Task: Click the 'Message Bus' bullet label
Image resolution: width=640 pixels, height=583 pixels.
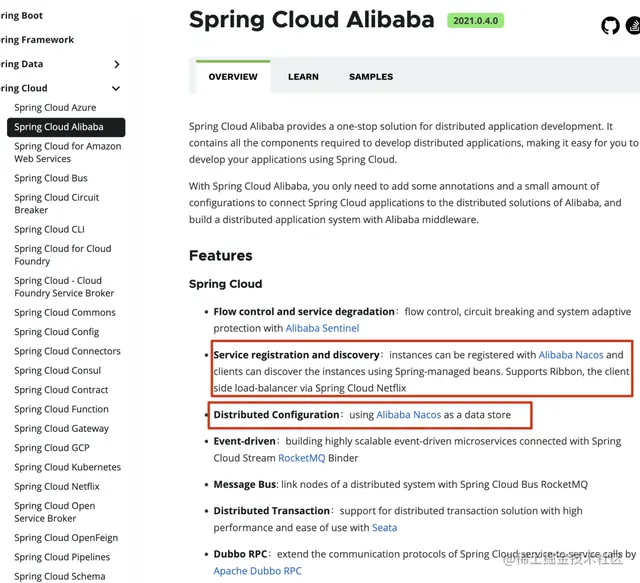Action: coord(244,485)
